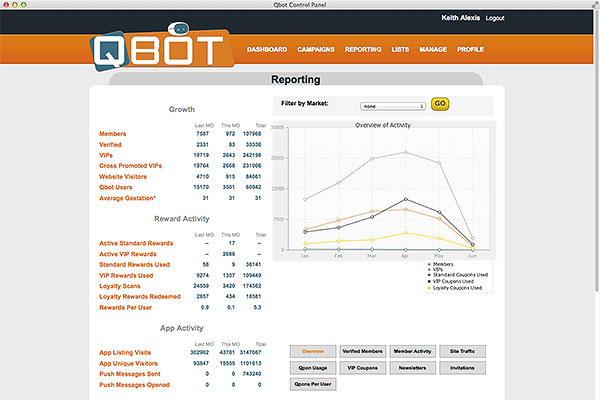The image size is (600, 400).
Task: Open the Manage menu item
Action: [x=433, y=49]
